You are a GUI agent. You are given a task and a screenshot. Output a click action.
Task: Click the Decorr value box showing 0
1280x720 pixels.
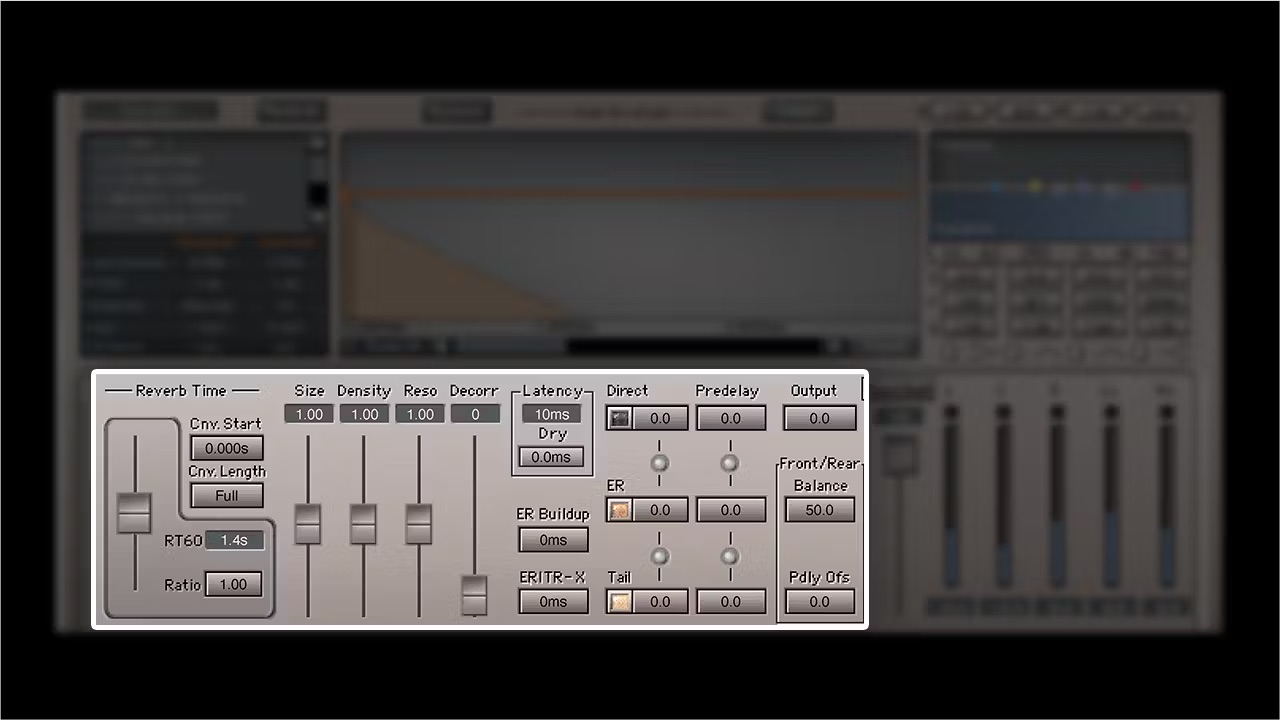pyautogui.click(x=475, y=414)
